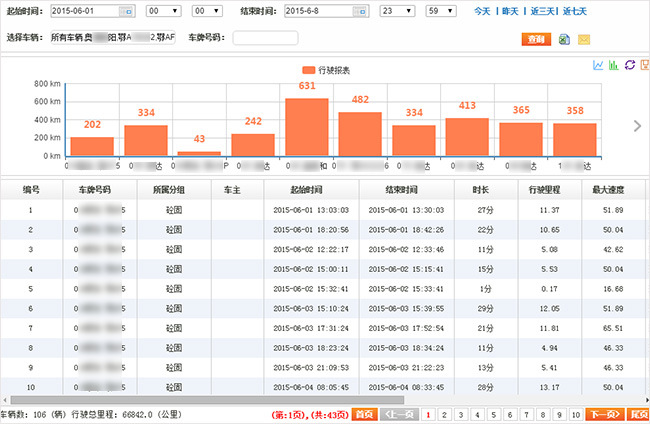Select mileage value 12.05
The width and height of the screenshot is (650, 424).
click(550, 309)
